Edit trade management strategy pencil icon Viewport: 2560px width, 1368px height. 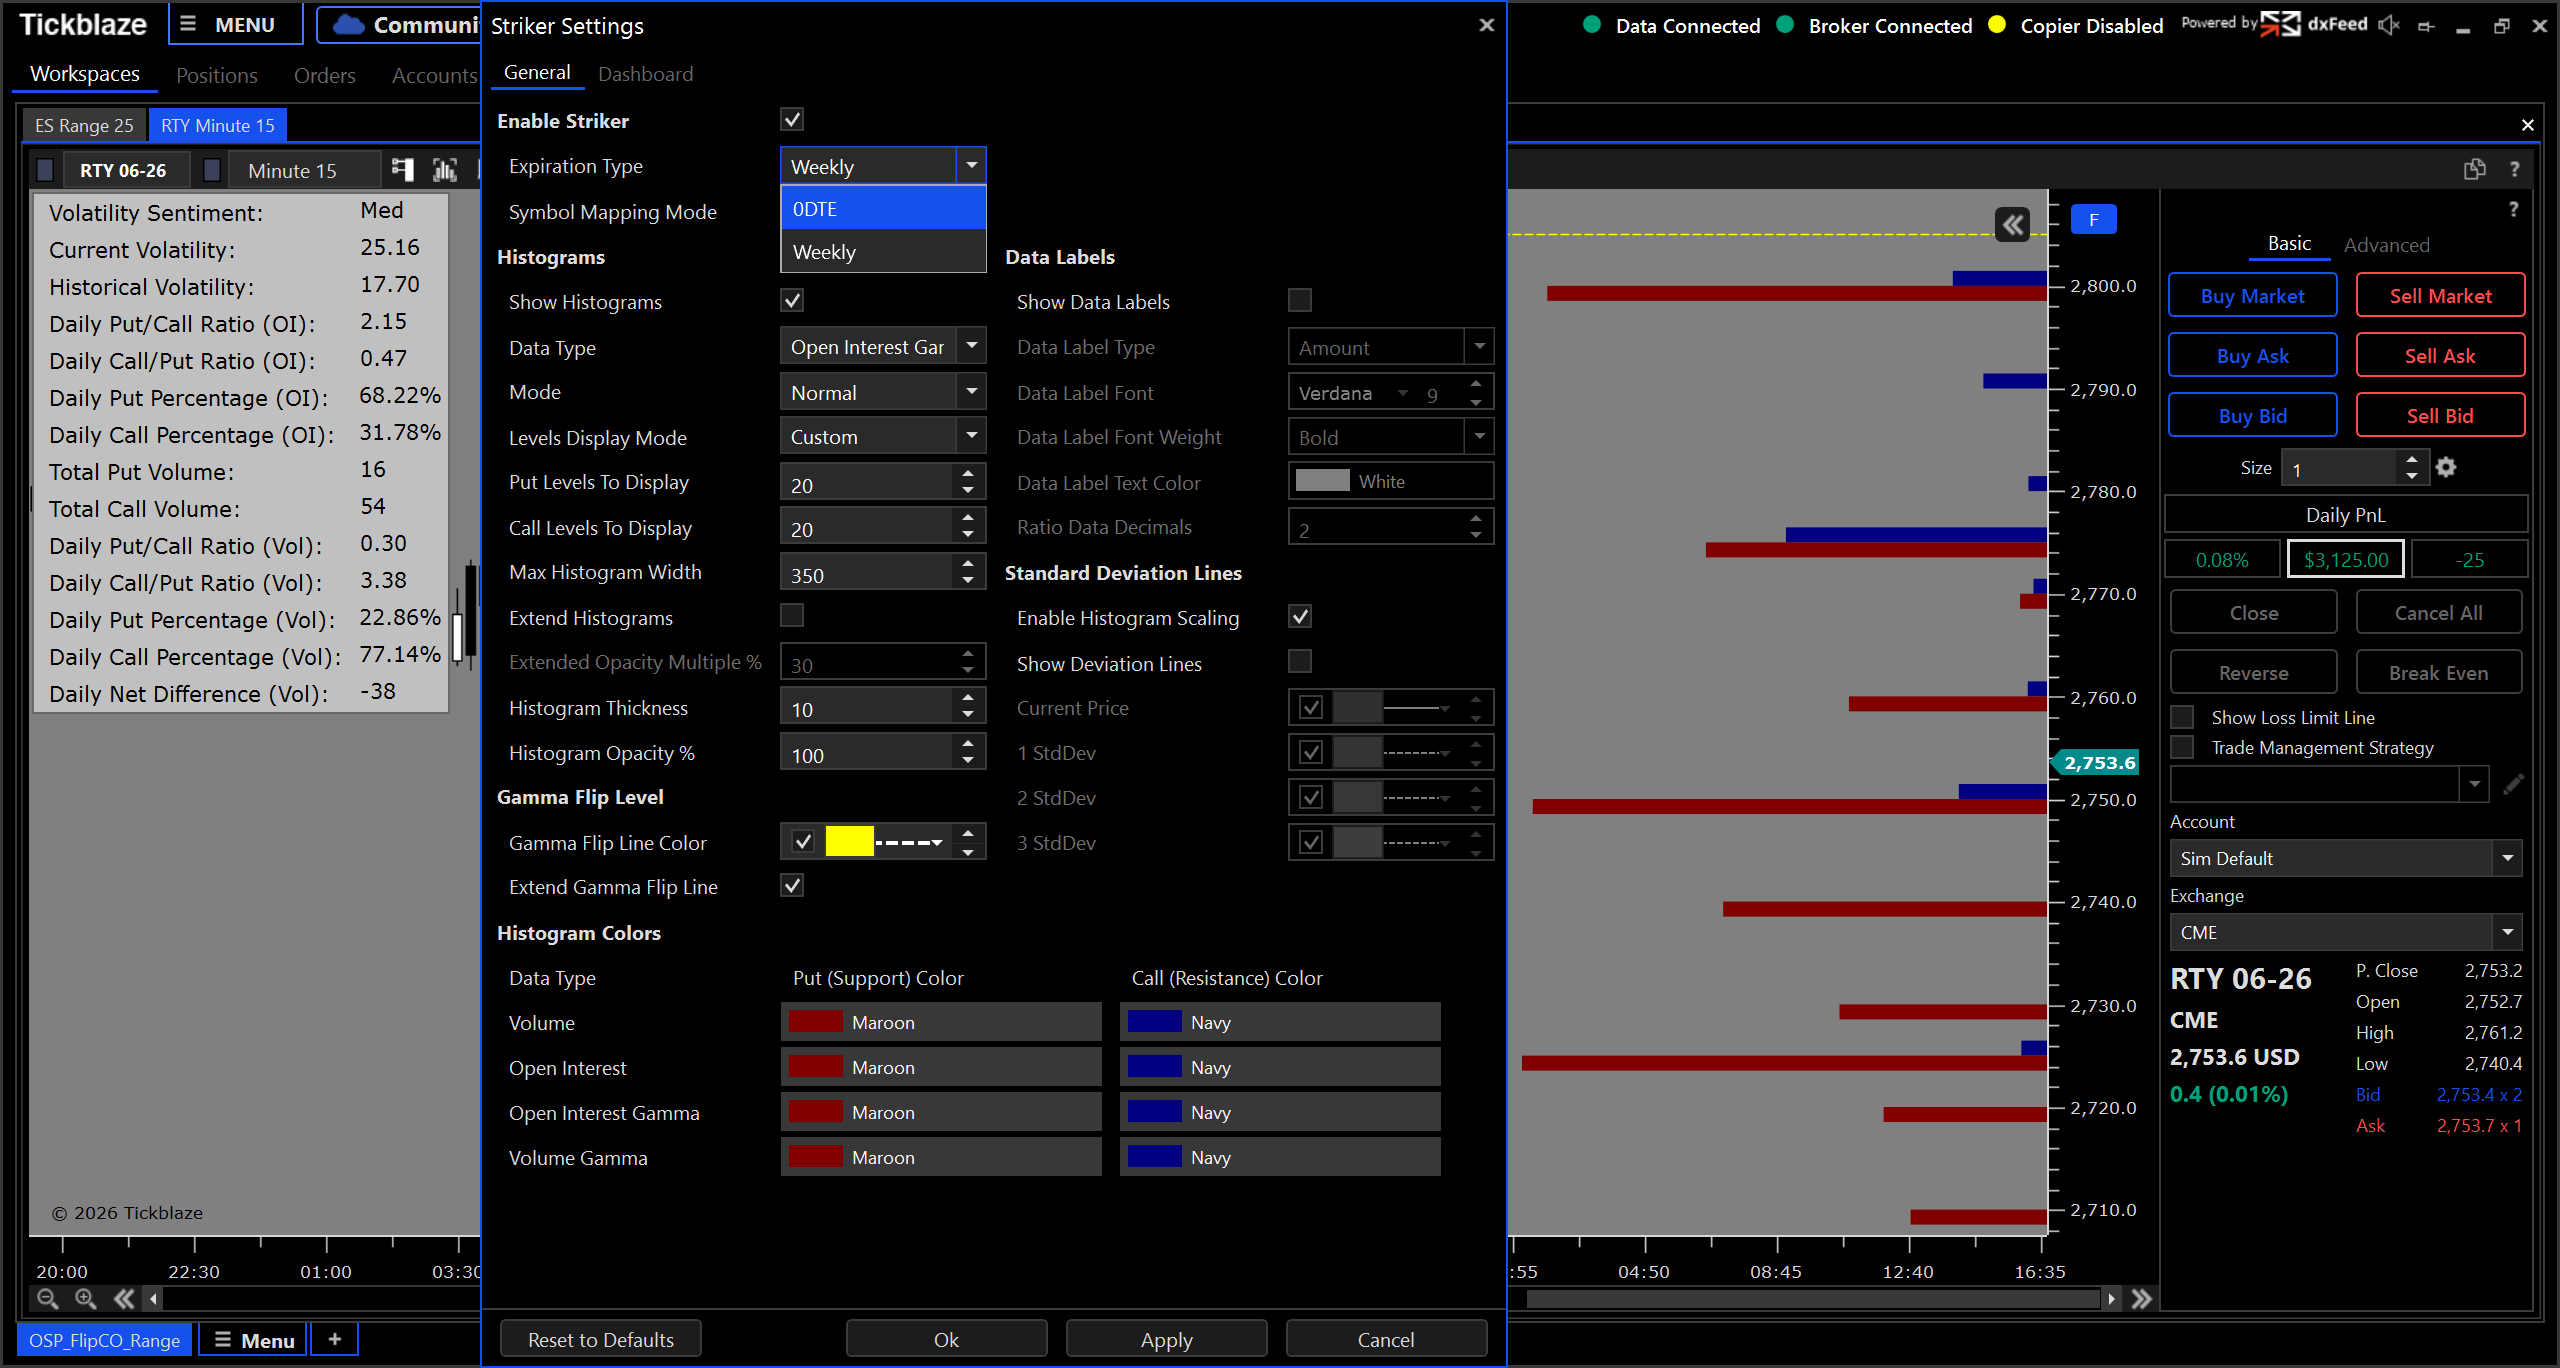(2513, 784)
